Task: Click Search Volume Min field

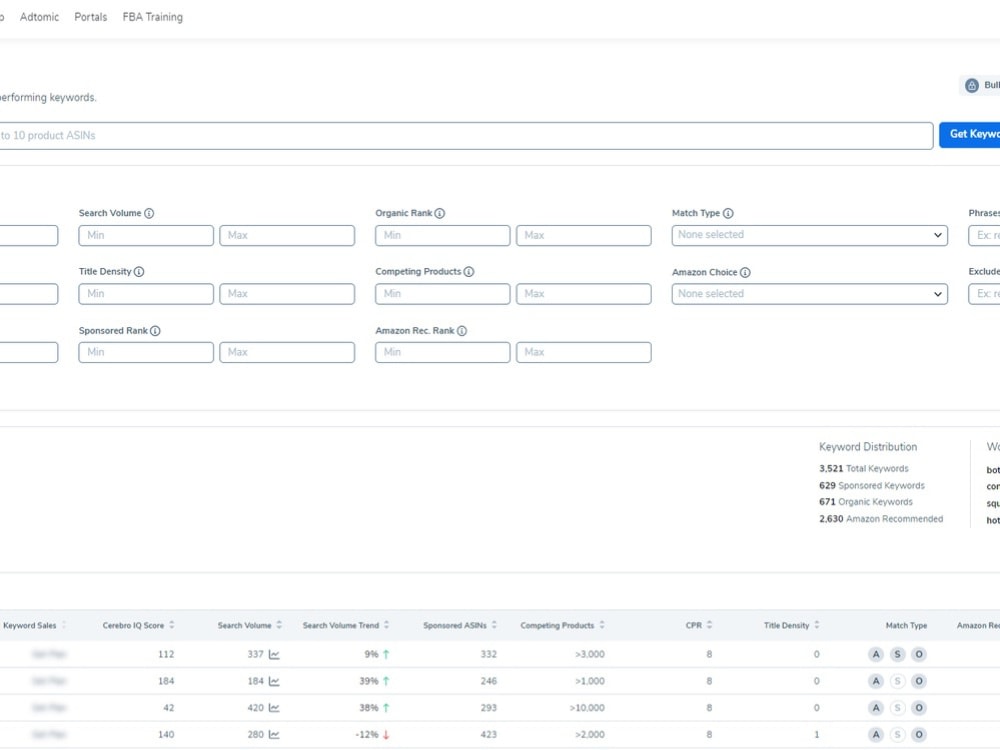Action: tap(146, 235)
